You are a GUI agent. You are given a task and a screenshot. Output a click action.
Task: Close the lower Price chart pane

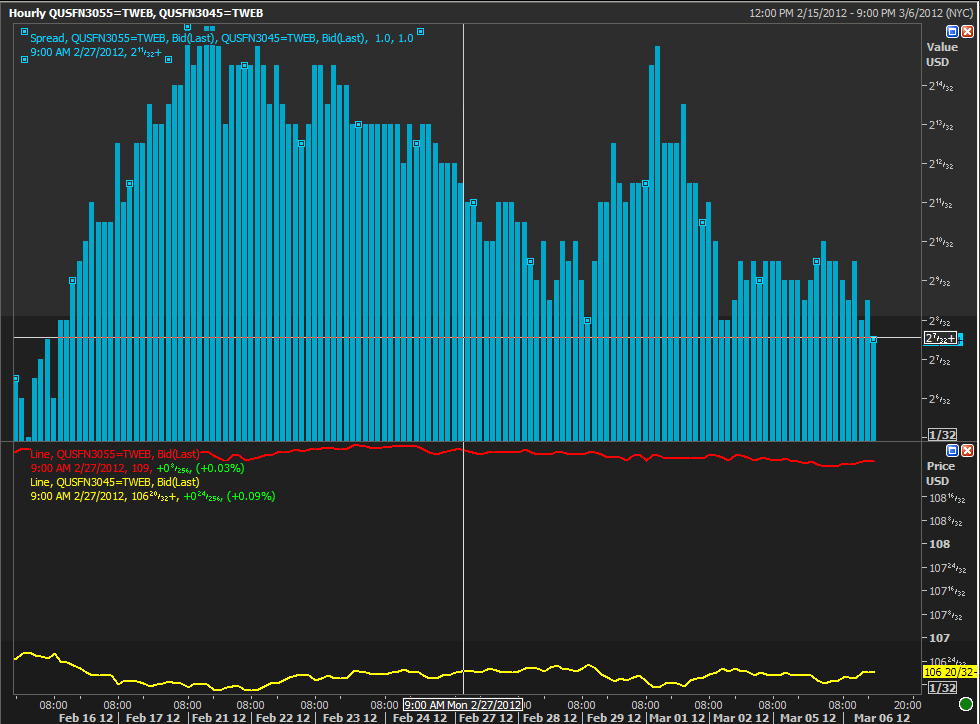coord(967,451)
